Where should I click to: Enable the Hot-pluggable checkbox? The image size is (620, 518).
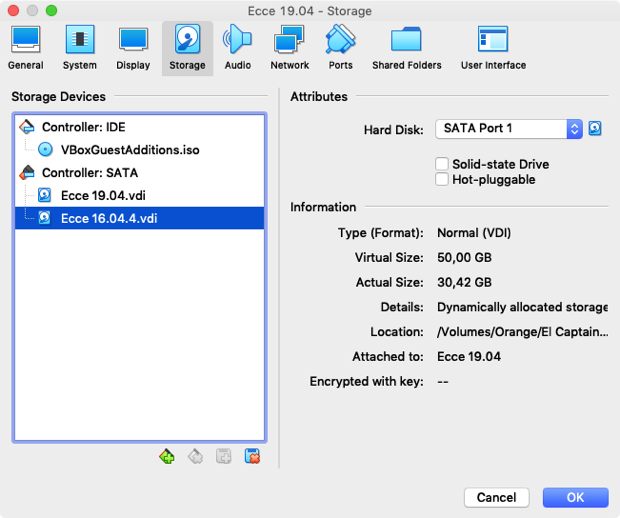pos(442,179)
